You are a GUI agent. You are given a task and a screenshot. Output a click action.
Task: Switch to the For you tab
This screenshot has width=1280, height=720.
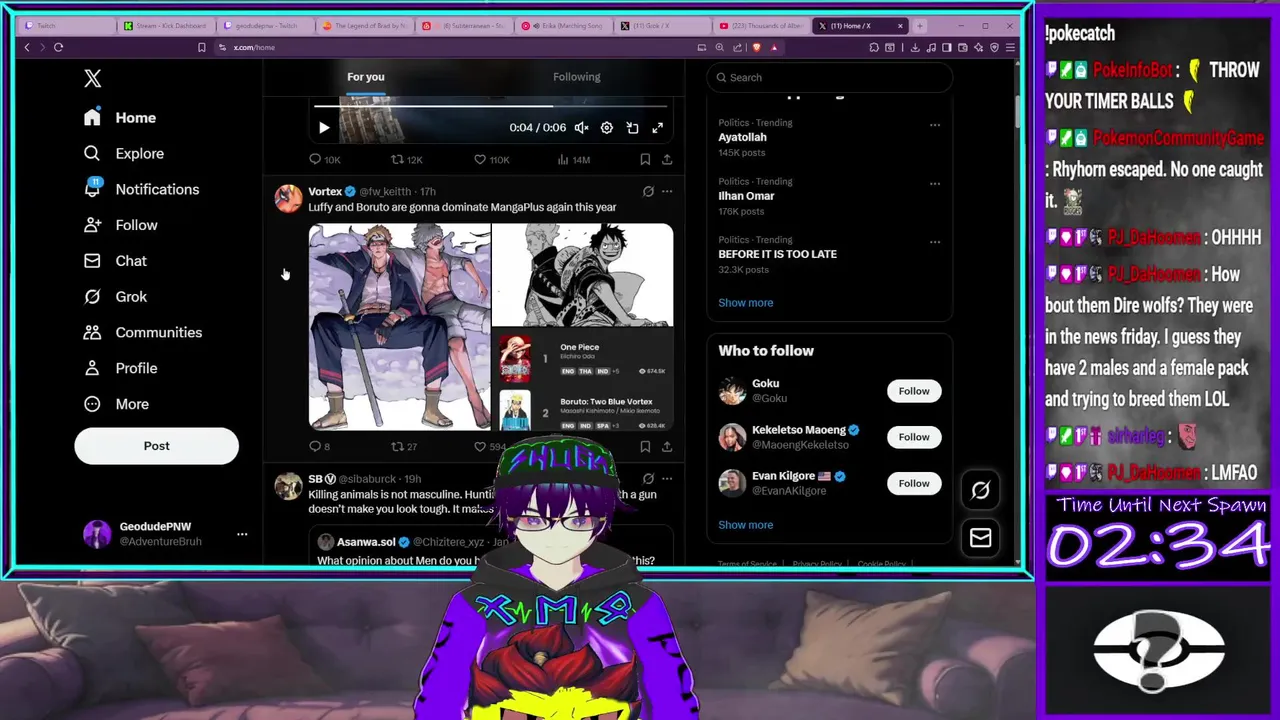pos(366,77)
